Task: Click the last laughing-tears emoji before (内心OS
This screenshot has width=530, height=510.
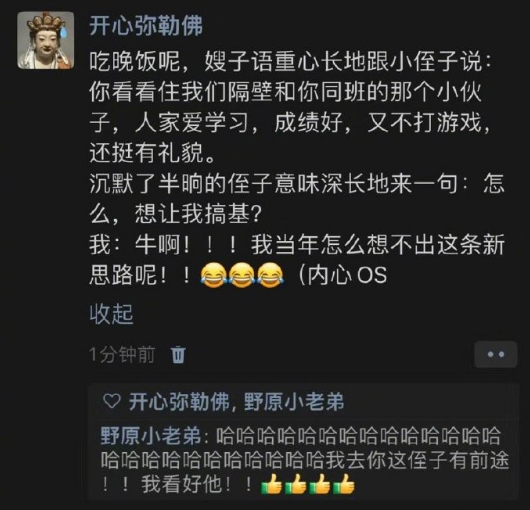Action: (270, 275)
